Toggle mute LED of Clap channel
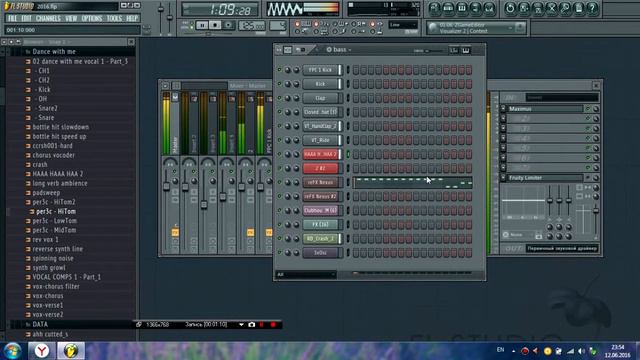The height and width of the screenshot is (360, 640). pos(280,98)
